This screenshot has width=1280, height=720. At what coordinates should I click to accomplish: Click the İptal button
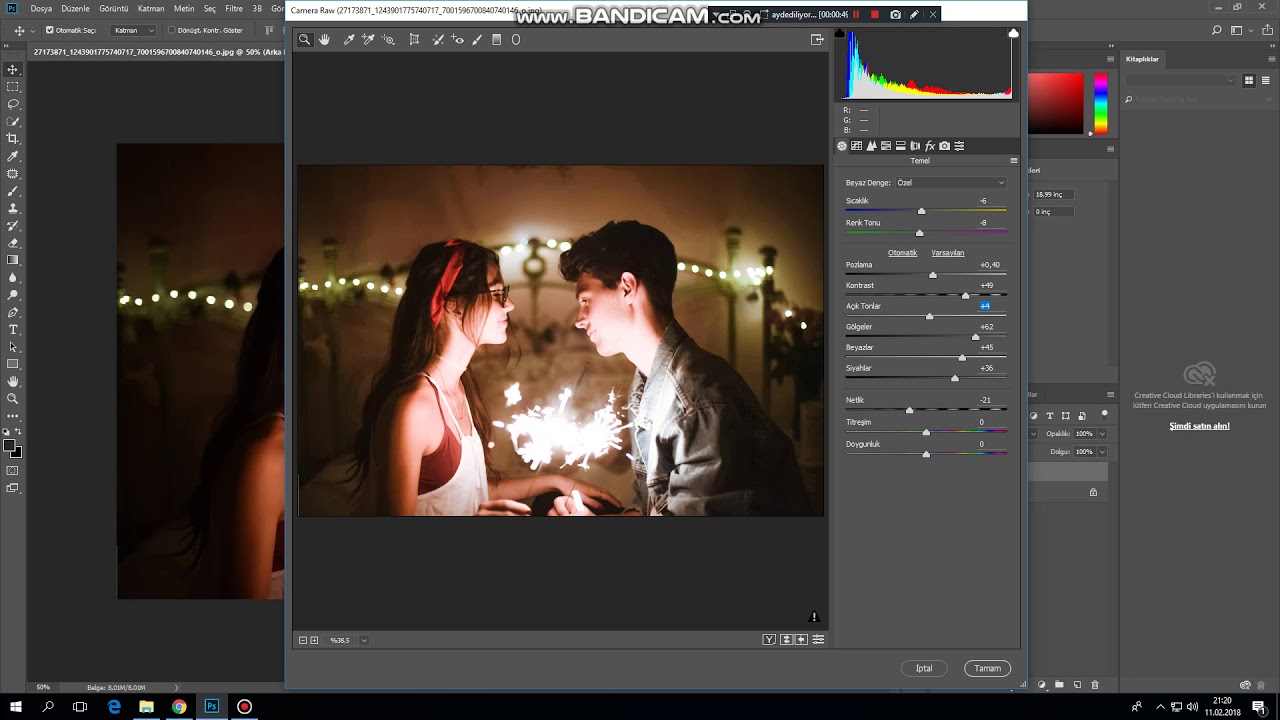coord(924,668)
